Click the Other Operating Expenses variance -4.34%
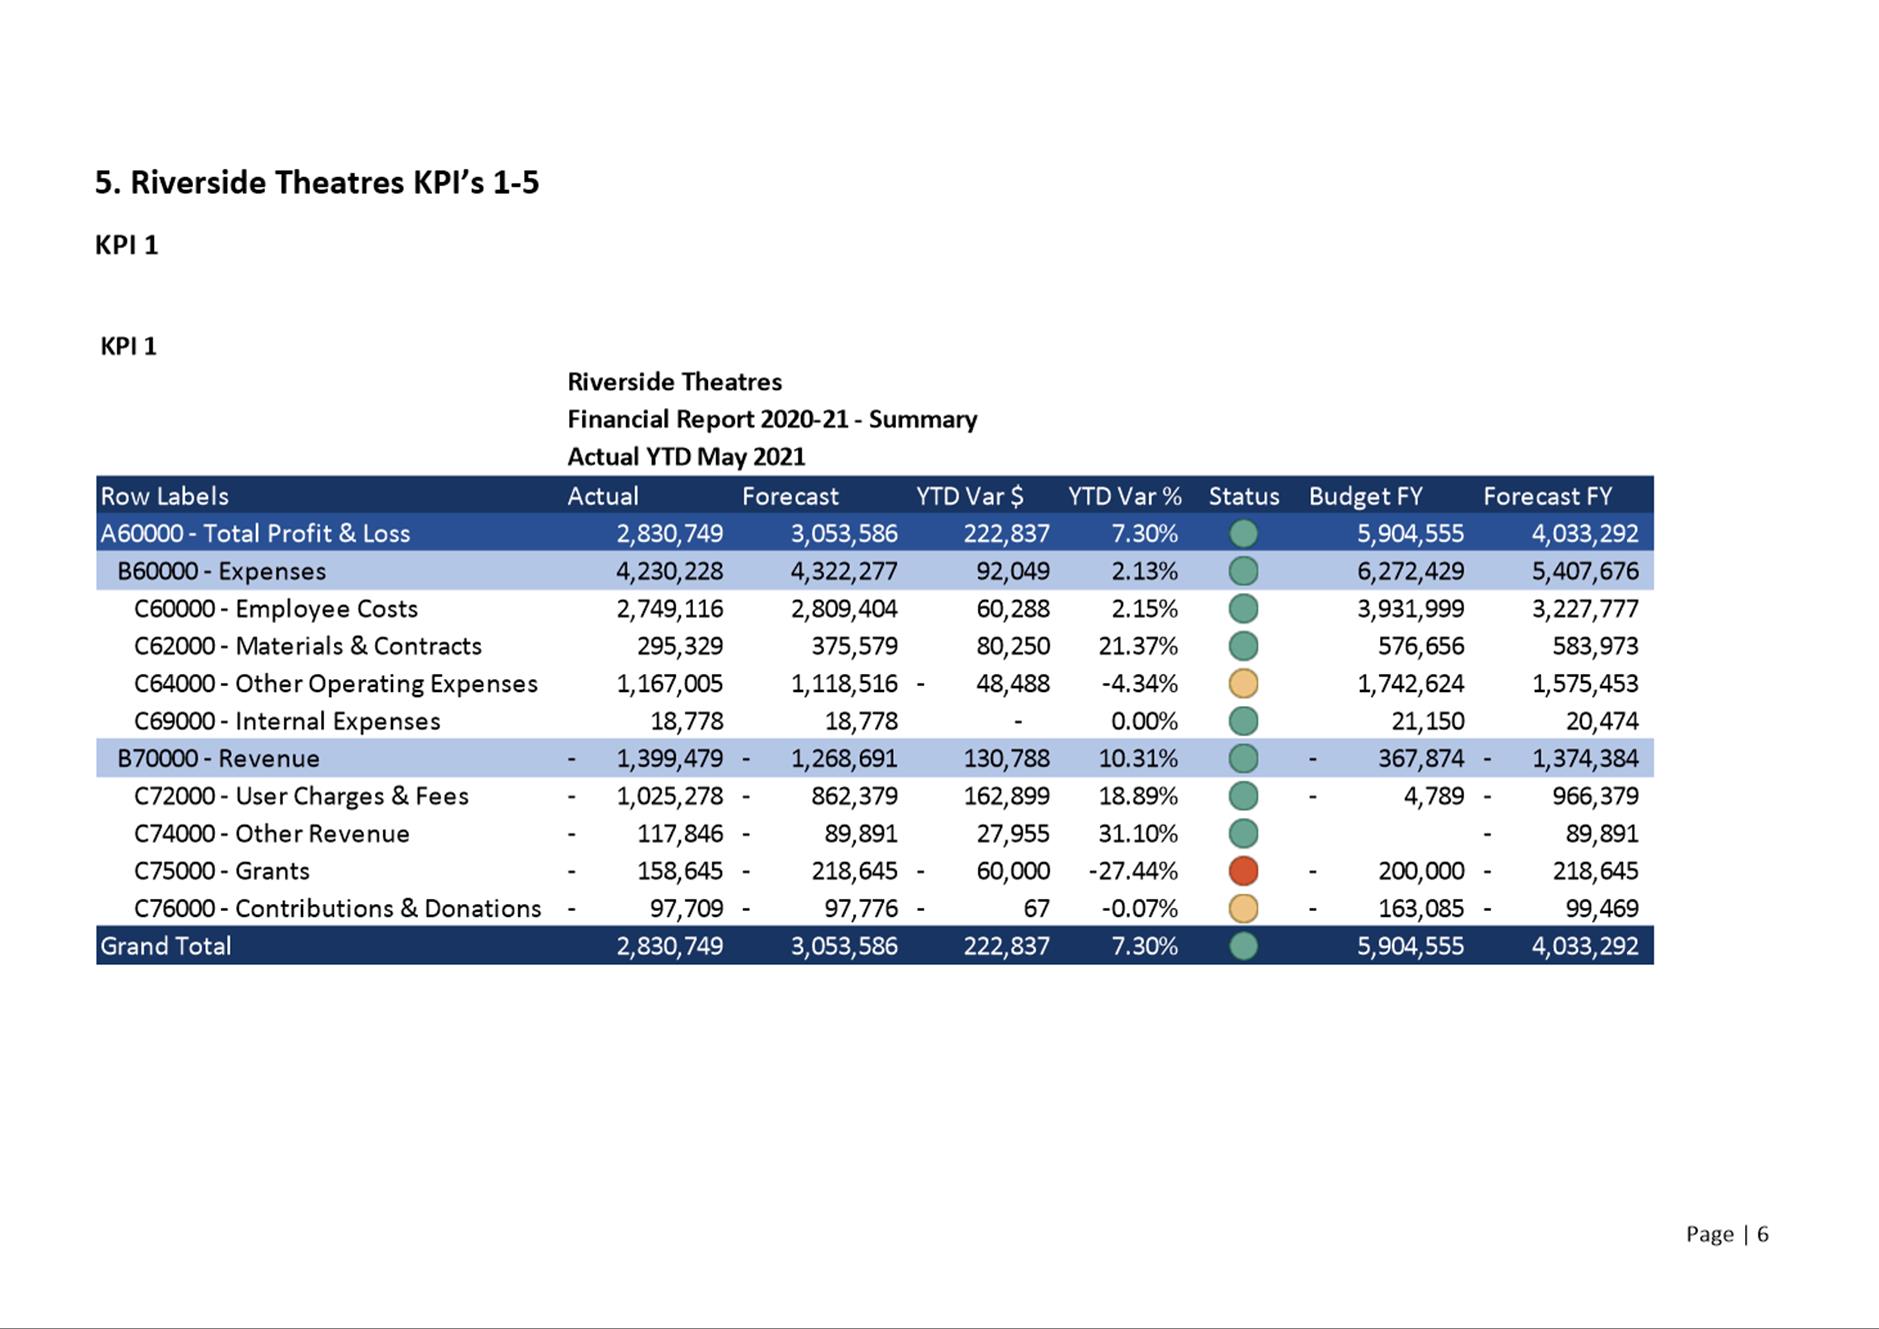This screenshot has height=1329, width=1879. 1139,684
